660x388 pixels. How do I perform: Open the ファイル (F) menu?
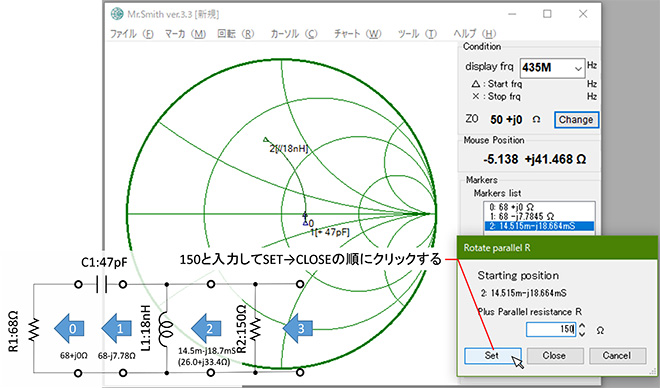132,34
